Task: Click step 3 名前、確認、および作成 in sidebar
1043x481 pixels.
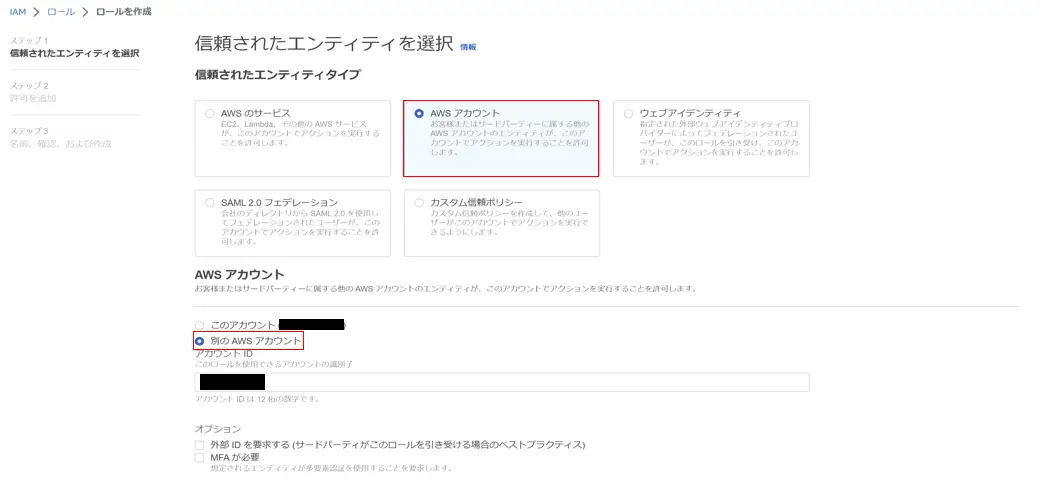Action: (x=61, y=144)
